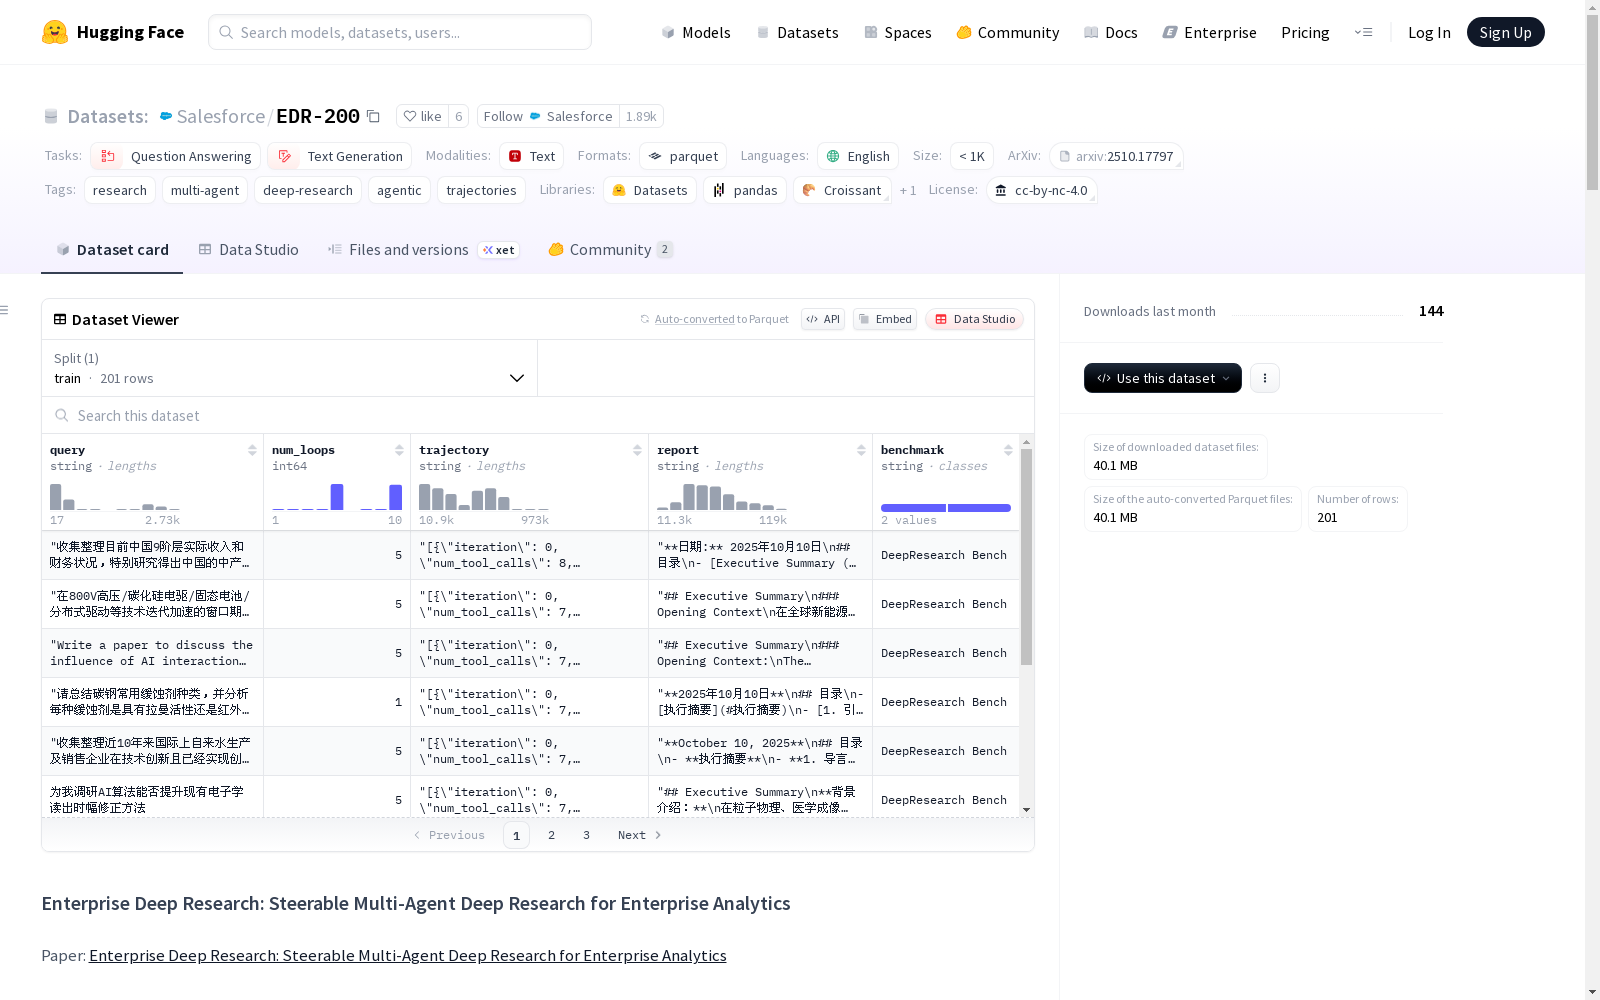Sort the query column
Viewport: 1600px width, 1000px height.
tap(252, 450)
